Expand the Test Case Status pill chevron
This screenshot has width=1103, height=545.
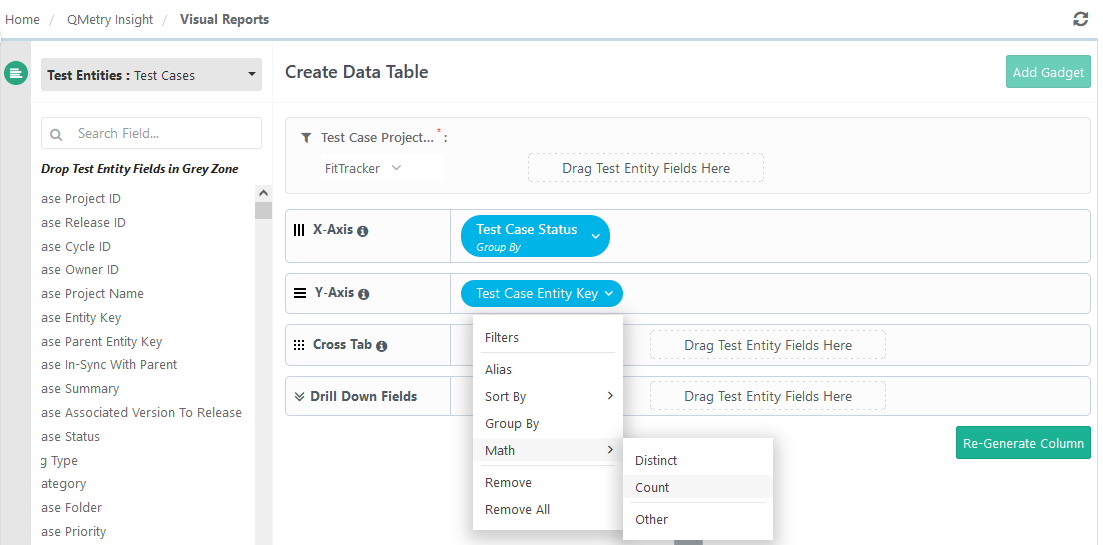coord(595,236)
